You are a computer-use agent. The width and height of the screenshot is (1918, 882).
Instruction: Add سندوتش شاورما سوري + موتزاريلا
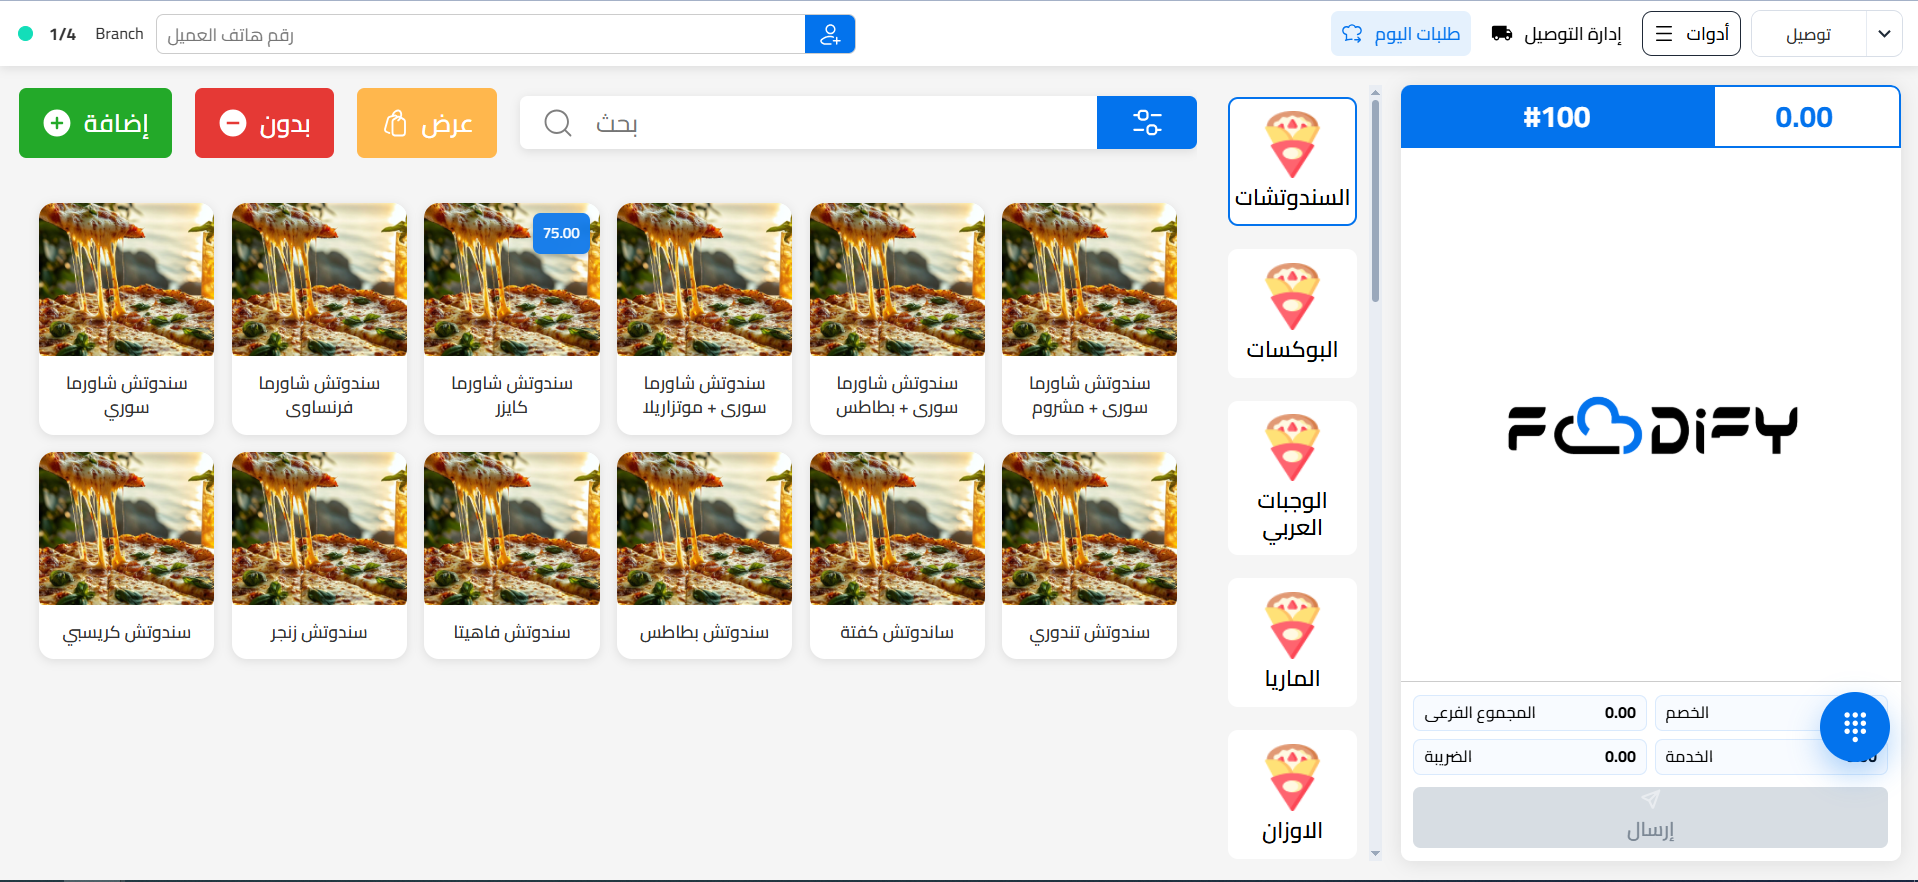(x=704, y=319)
